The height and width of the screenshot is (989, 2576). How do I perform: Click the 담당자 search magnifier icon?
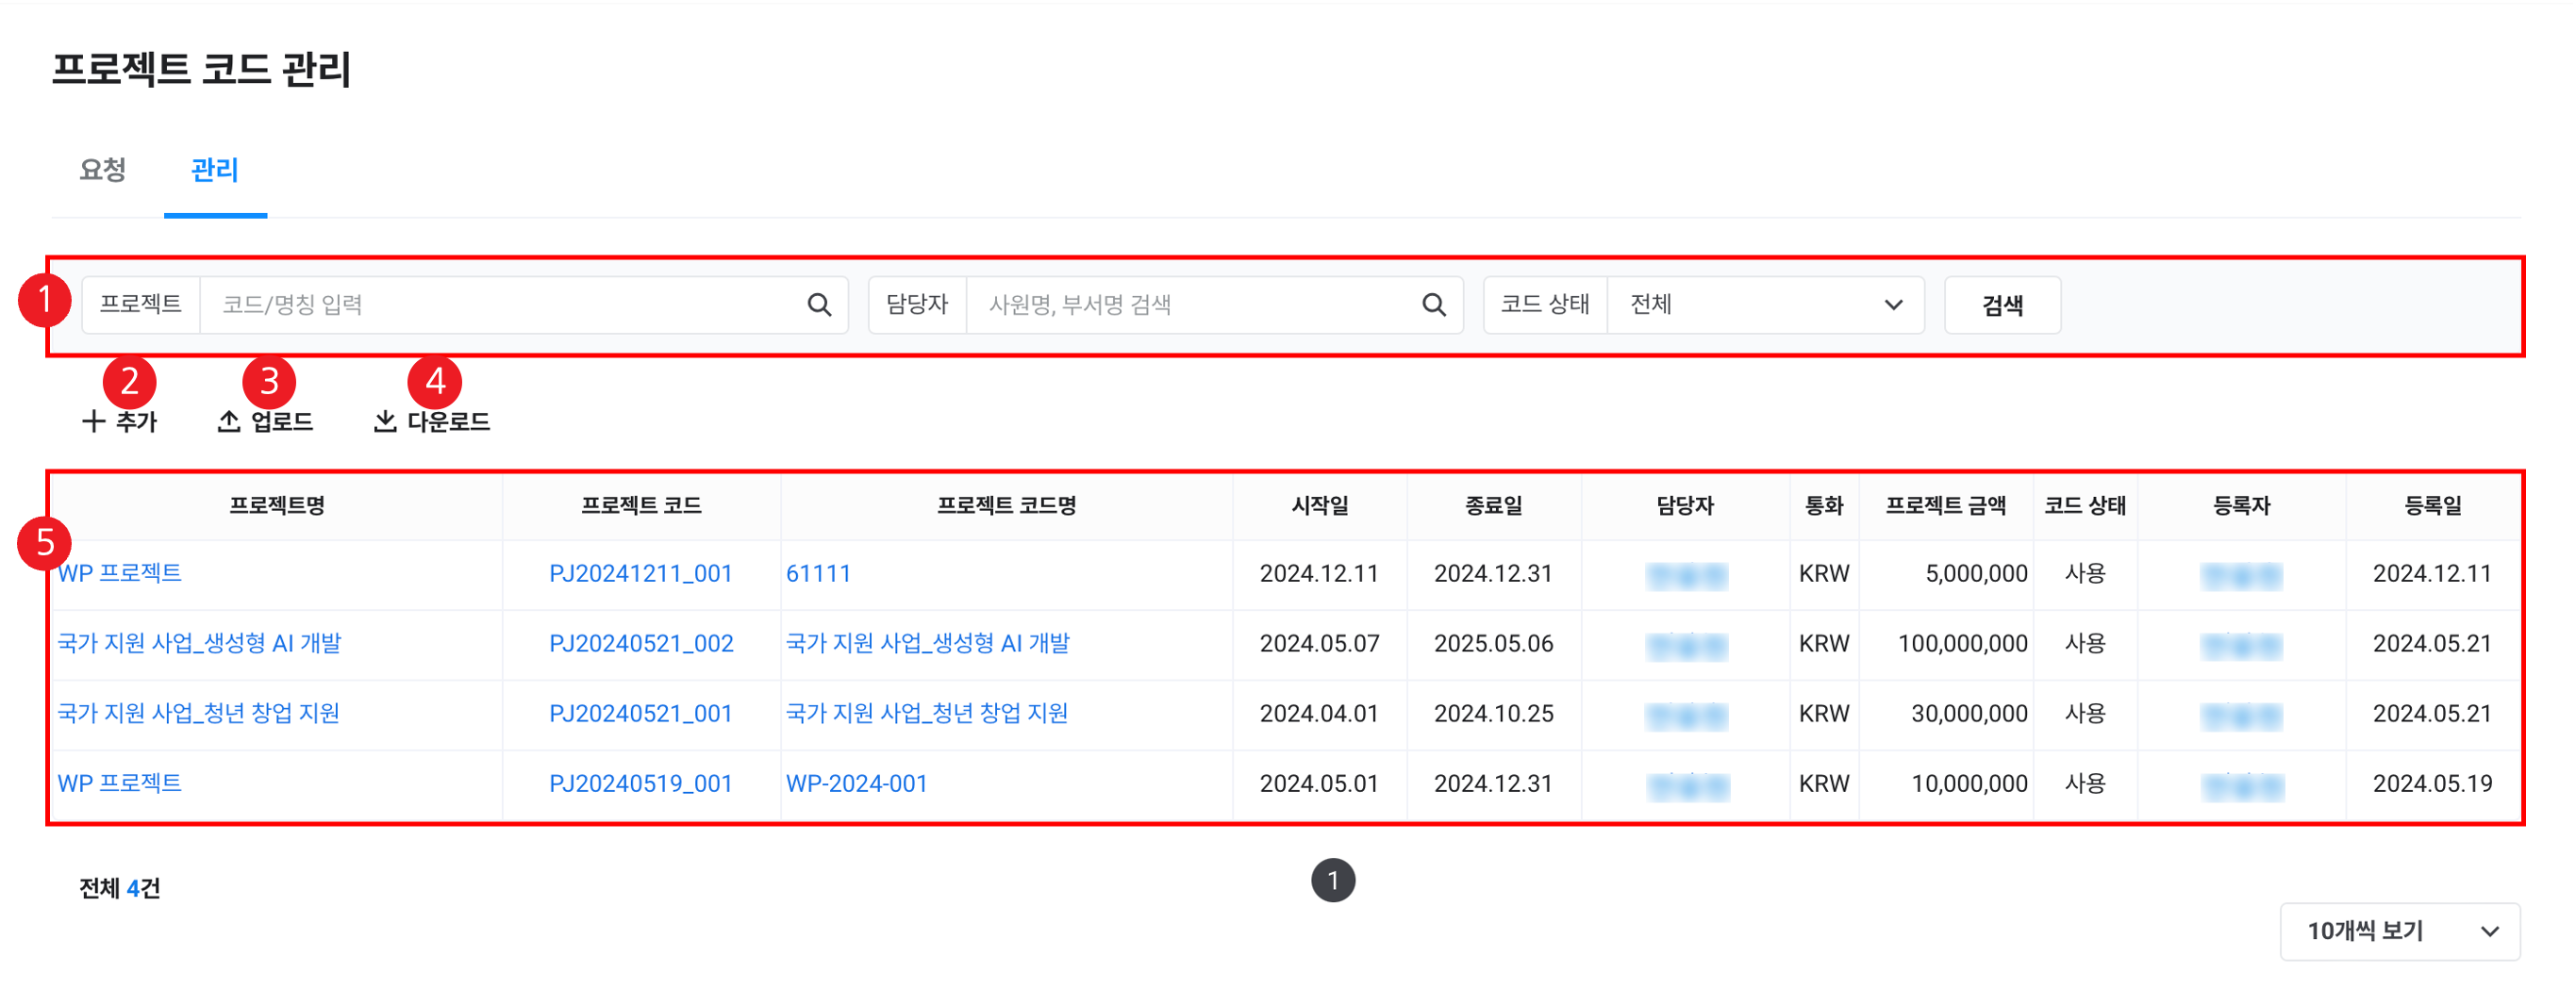(1433, 305)
